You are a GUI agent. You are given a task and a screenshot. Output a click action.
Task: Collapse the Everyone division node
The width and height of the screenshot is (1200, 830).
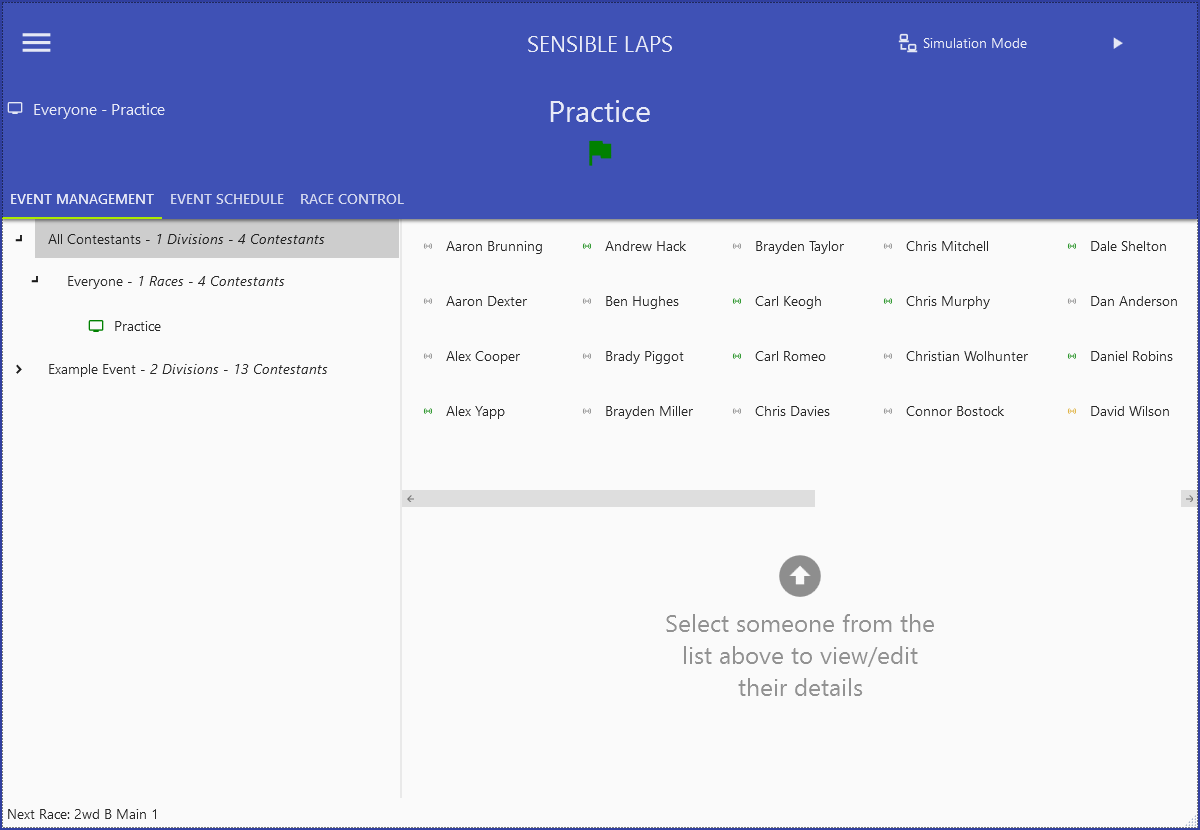click(35, 281)
